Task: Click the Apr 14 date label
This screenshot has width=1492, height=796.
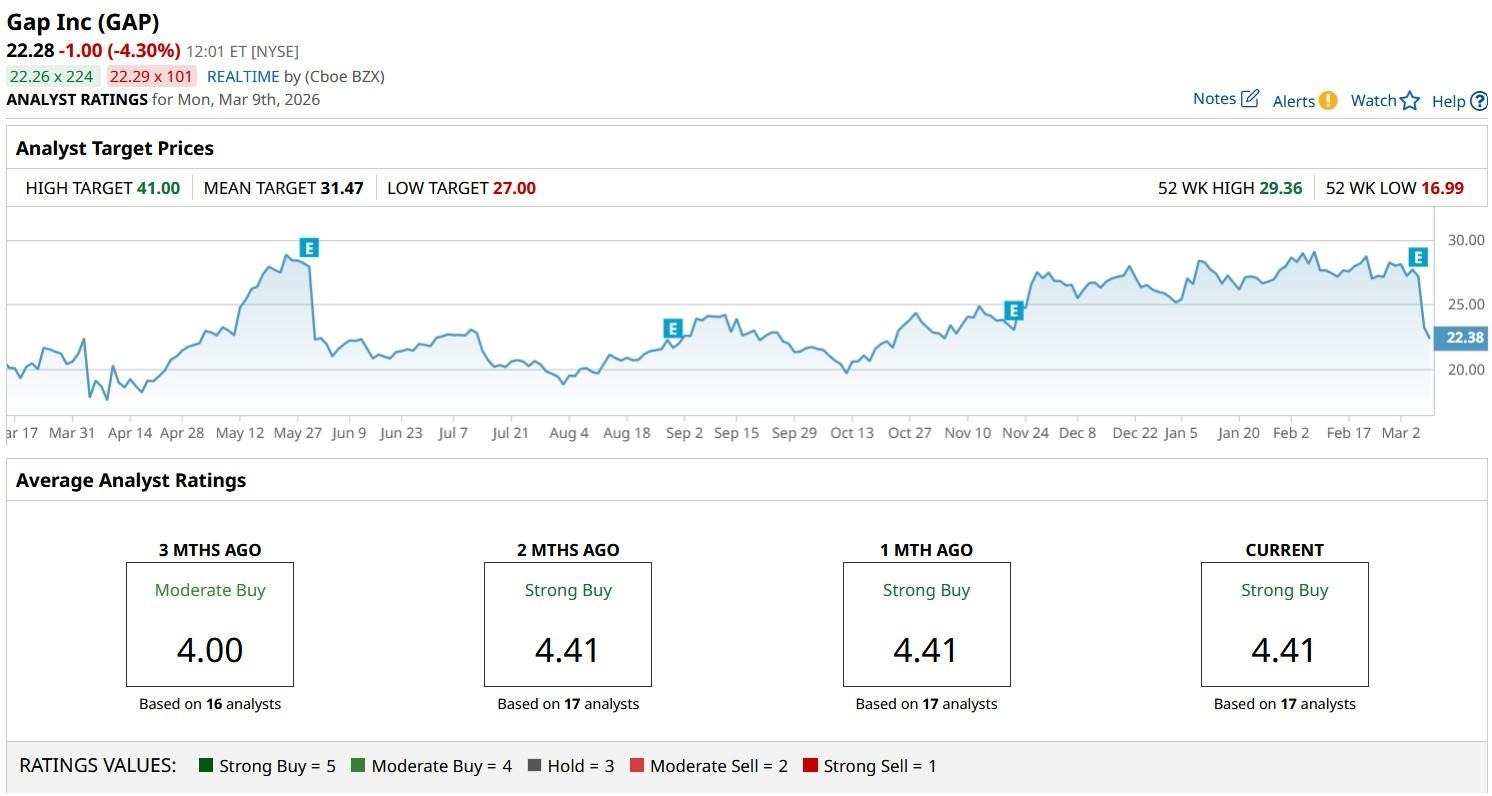Action: point(128,433)
